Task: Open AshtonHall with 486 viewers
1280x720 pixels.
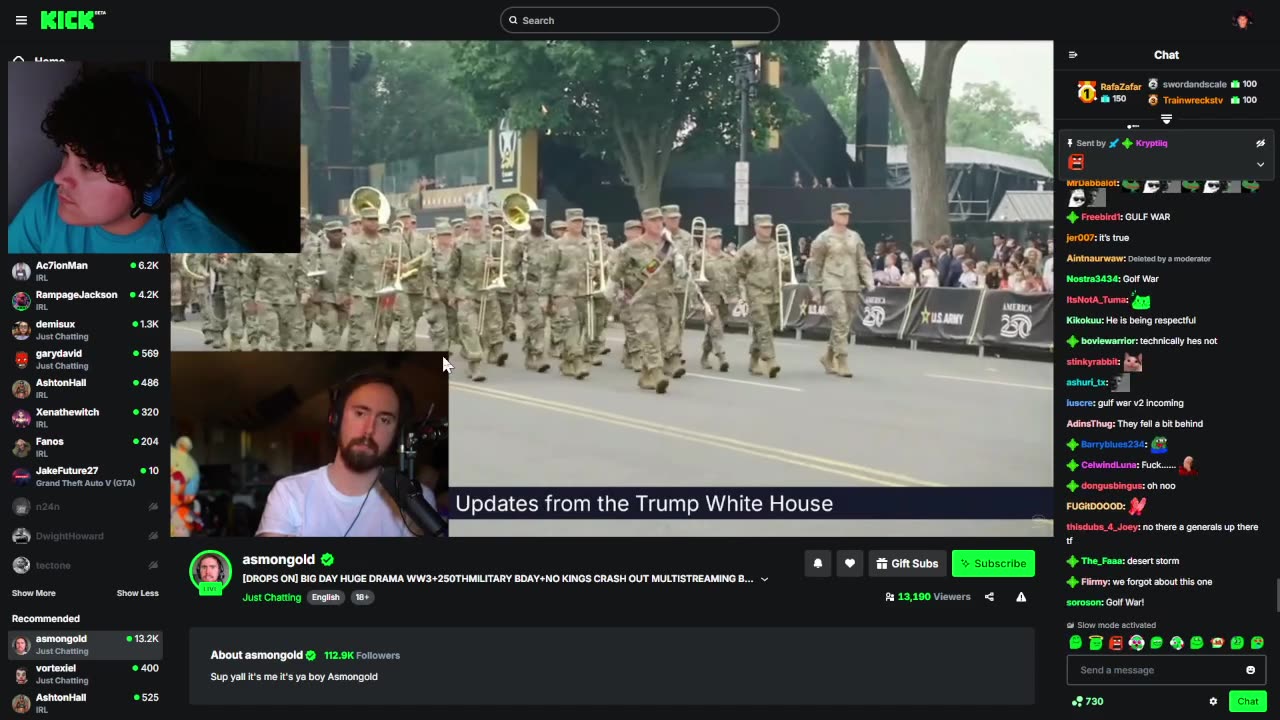Action: [85, 388]
